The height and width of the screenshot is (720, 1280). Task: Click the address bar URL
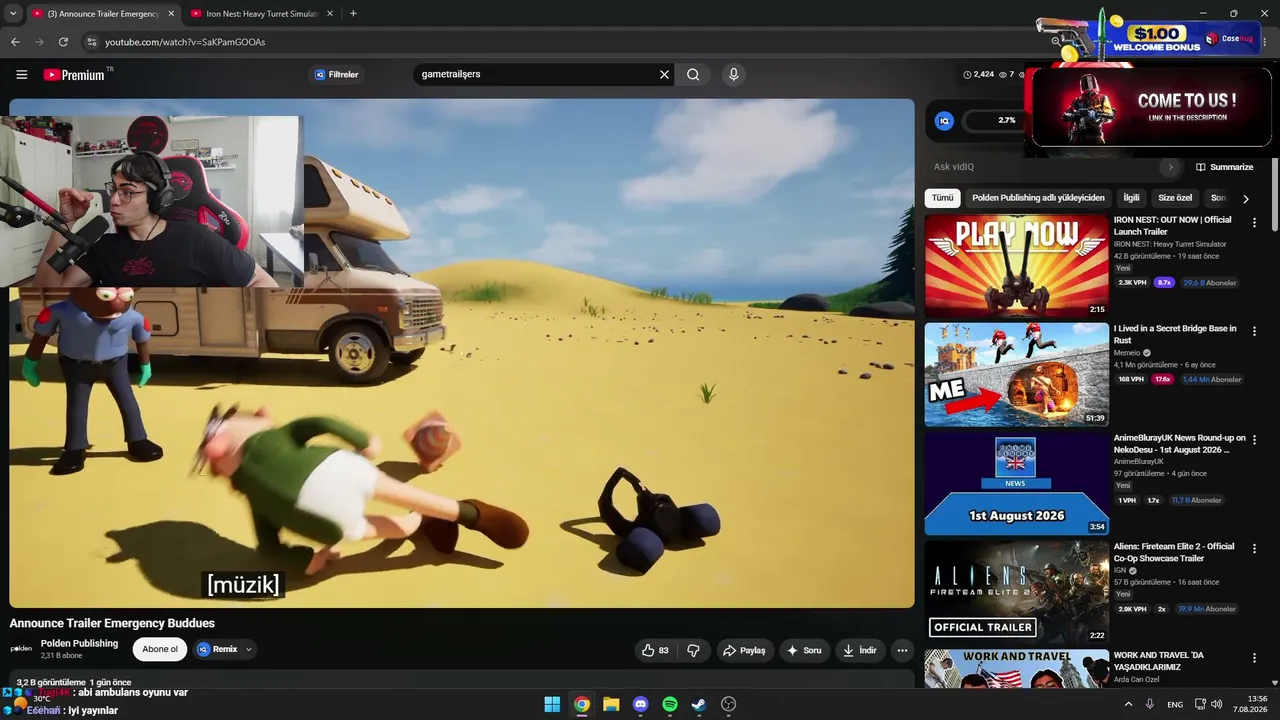(185, 42)
